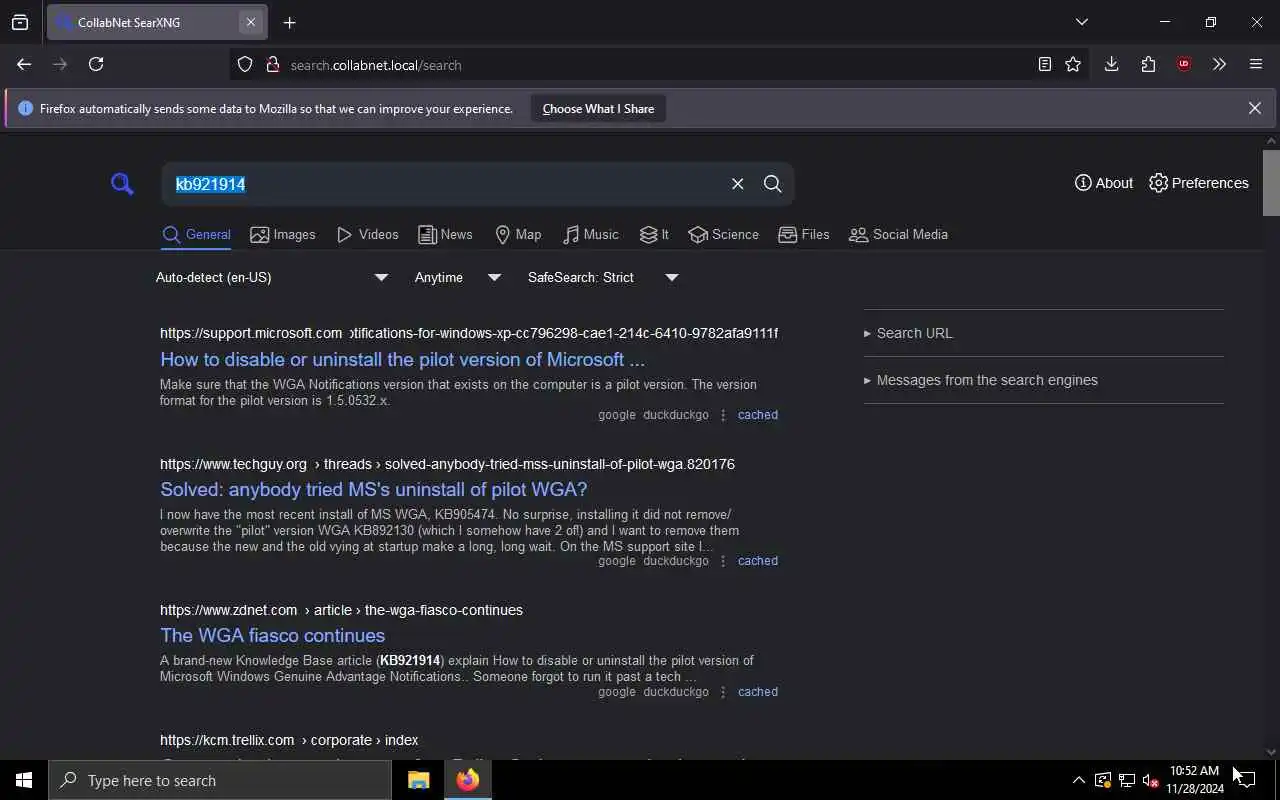Submit search with magnifier button
Viewport: 1280px width, 800px height.
click(x=773, y=184)
